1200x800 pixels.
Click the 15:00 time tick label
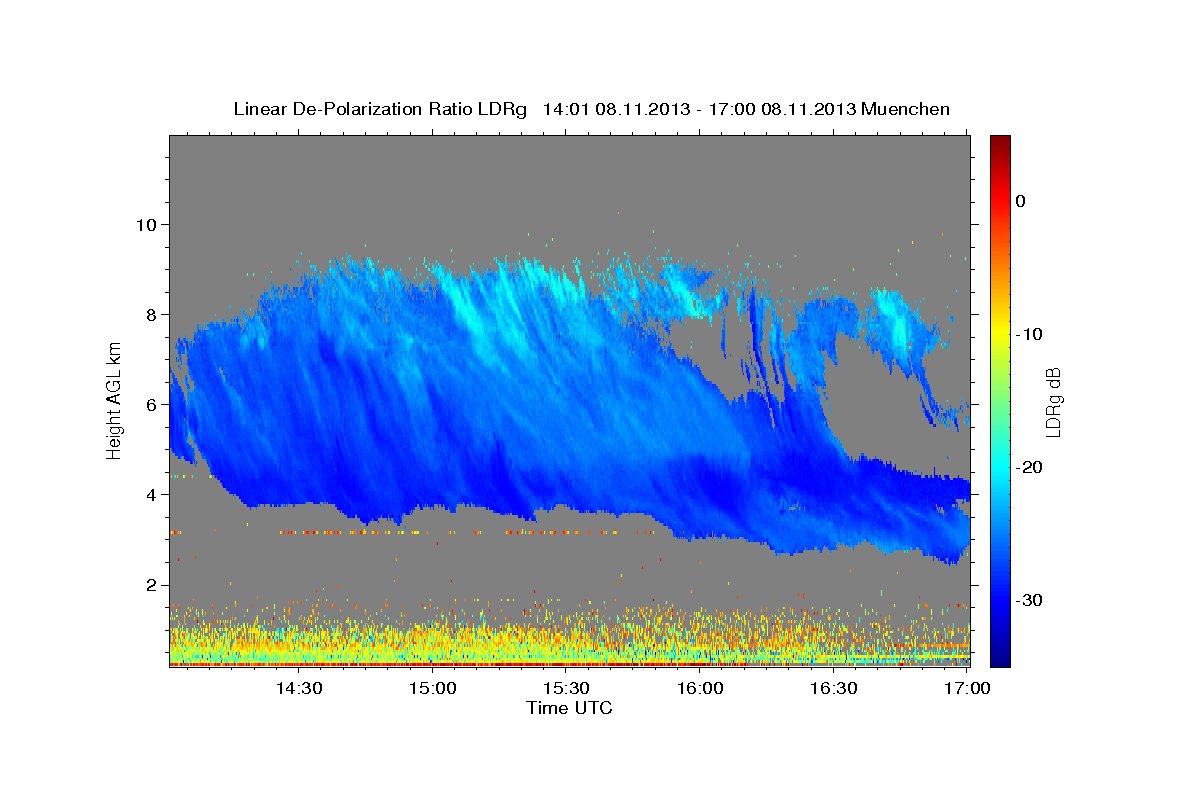click(x=433, y=689)
